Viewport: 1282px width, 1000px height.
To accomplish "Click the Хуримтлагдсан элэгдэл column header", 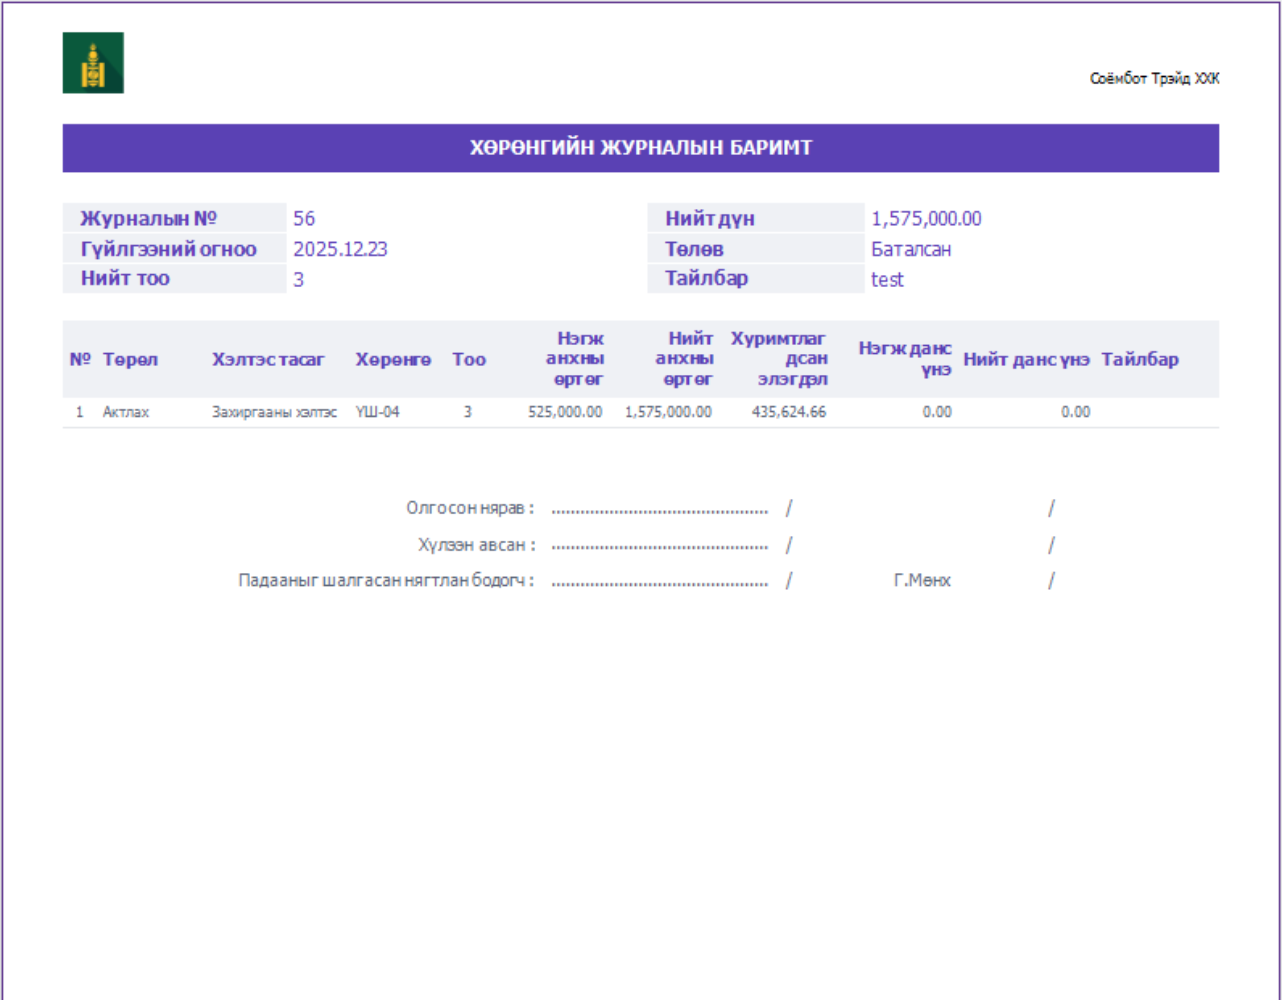I will [x=779, y=359].
